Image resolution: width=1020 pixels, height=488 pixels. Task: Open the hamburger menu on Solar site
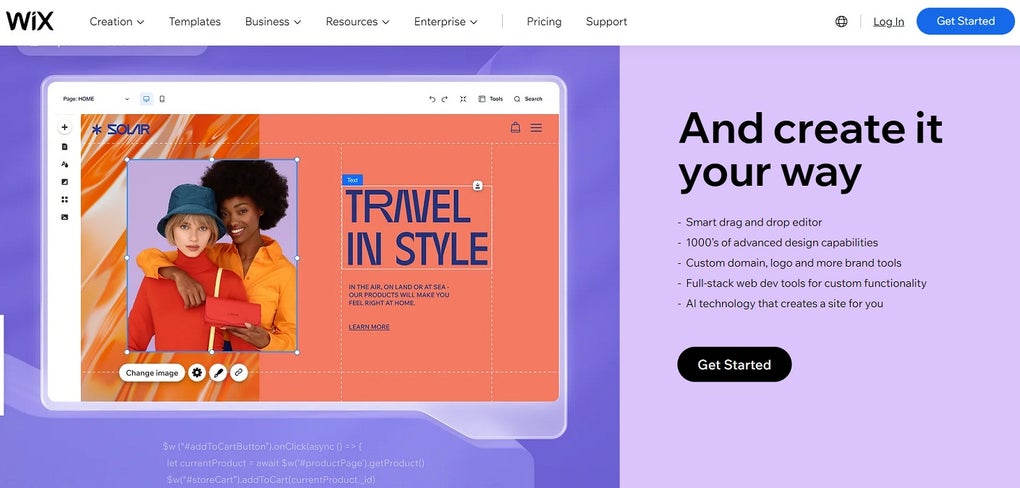click(536, 128)
